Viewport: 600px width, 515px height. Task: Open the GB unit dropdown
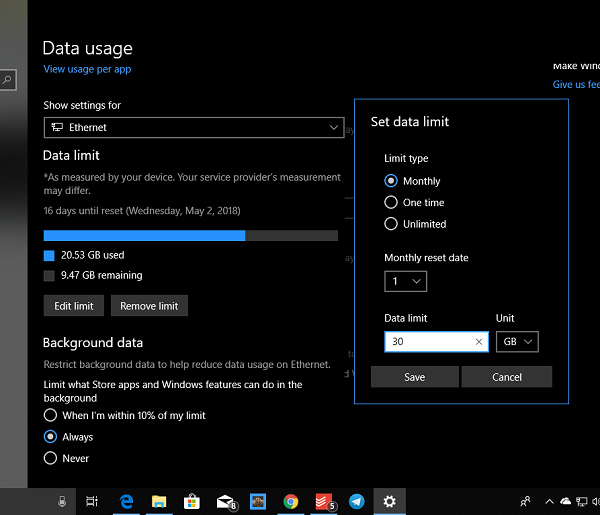(x=517, y=342)
